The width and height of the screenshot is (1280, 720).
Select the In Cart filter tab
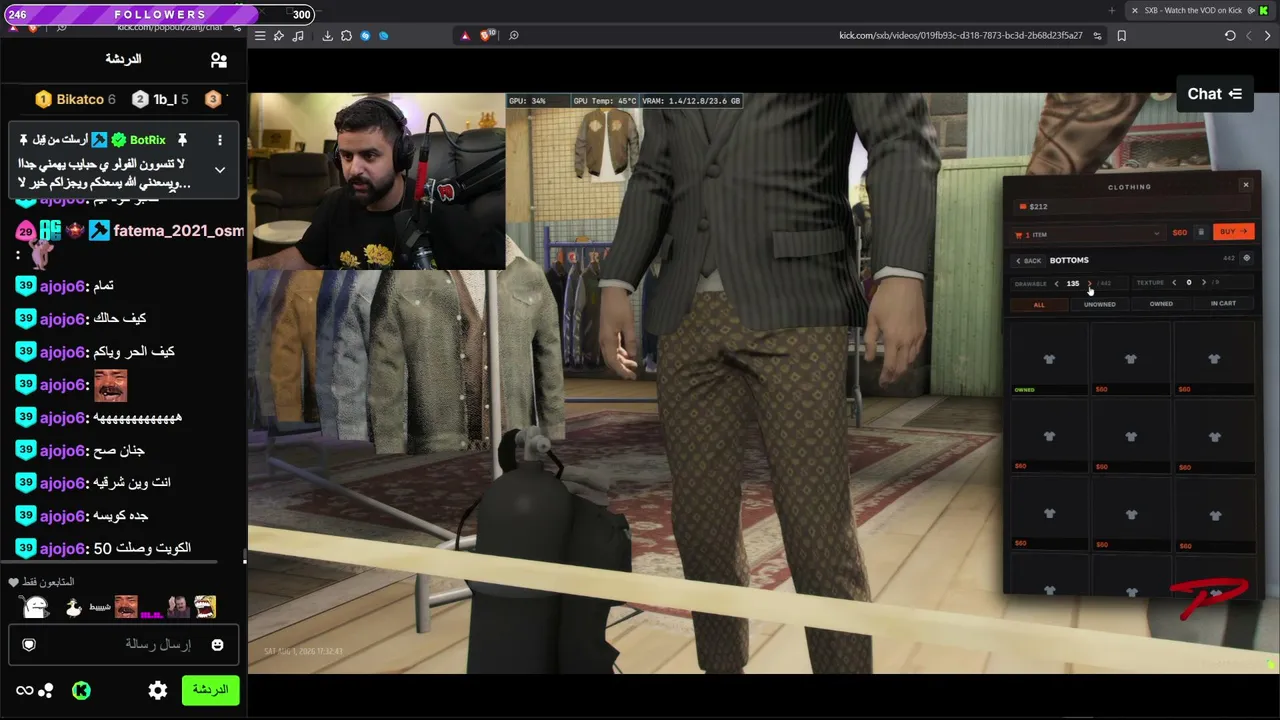[x=1223, y=304]
